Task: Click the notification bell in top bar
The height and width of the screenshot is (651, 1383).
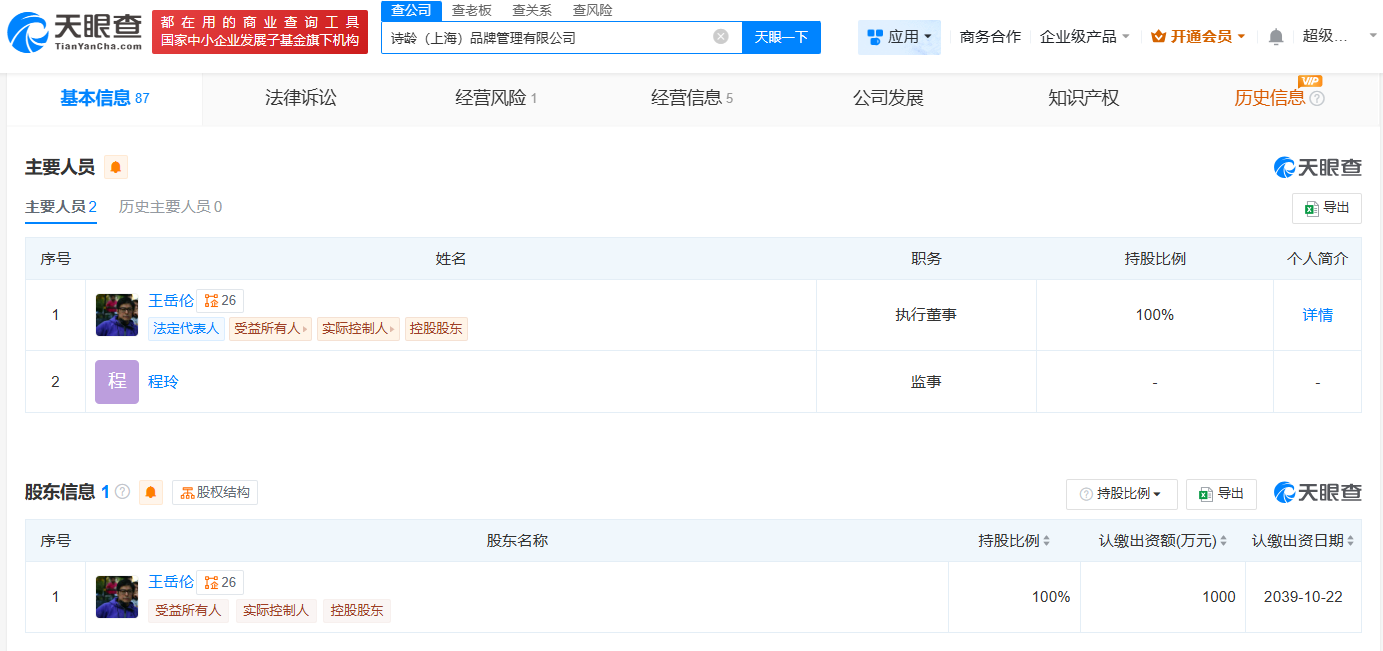Action: click(x=1275, y=37)
